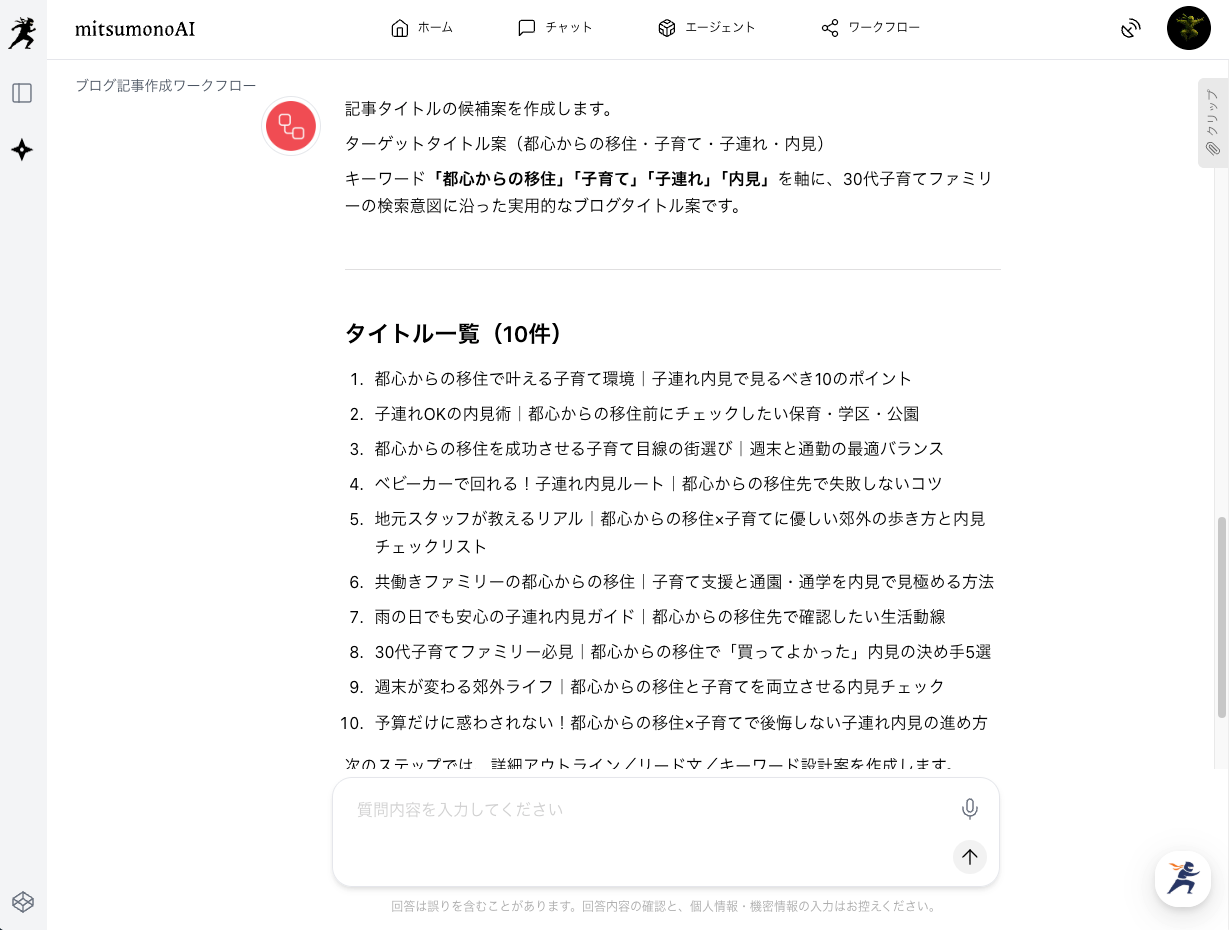Click the workflow share-nodes icon in navbar
The image size is (1229, 930).
(830, 28)
